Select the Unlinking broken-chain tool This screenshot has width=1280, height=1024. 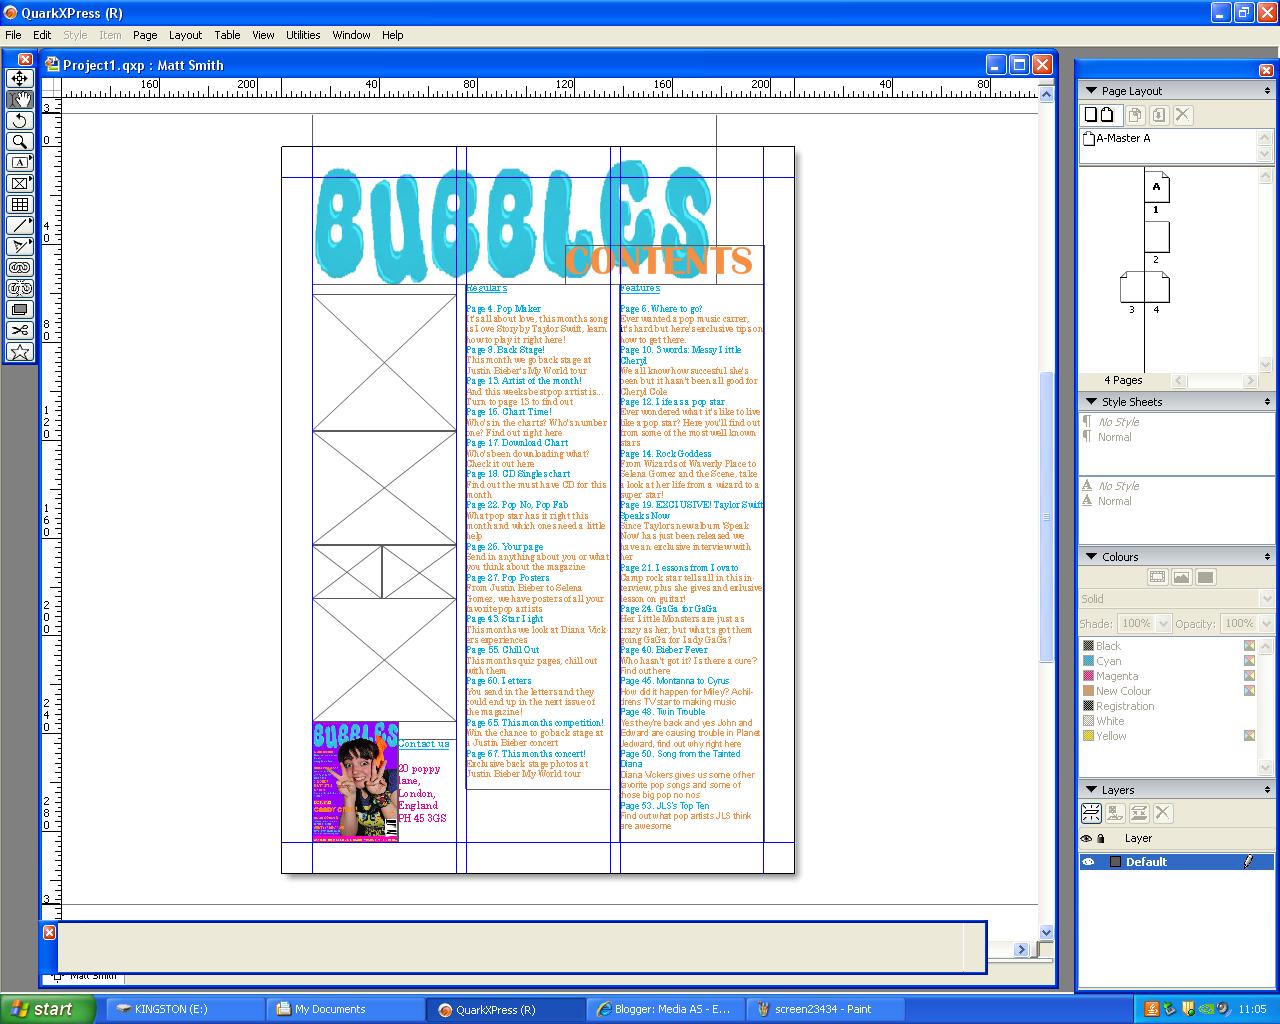(19, 288)
